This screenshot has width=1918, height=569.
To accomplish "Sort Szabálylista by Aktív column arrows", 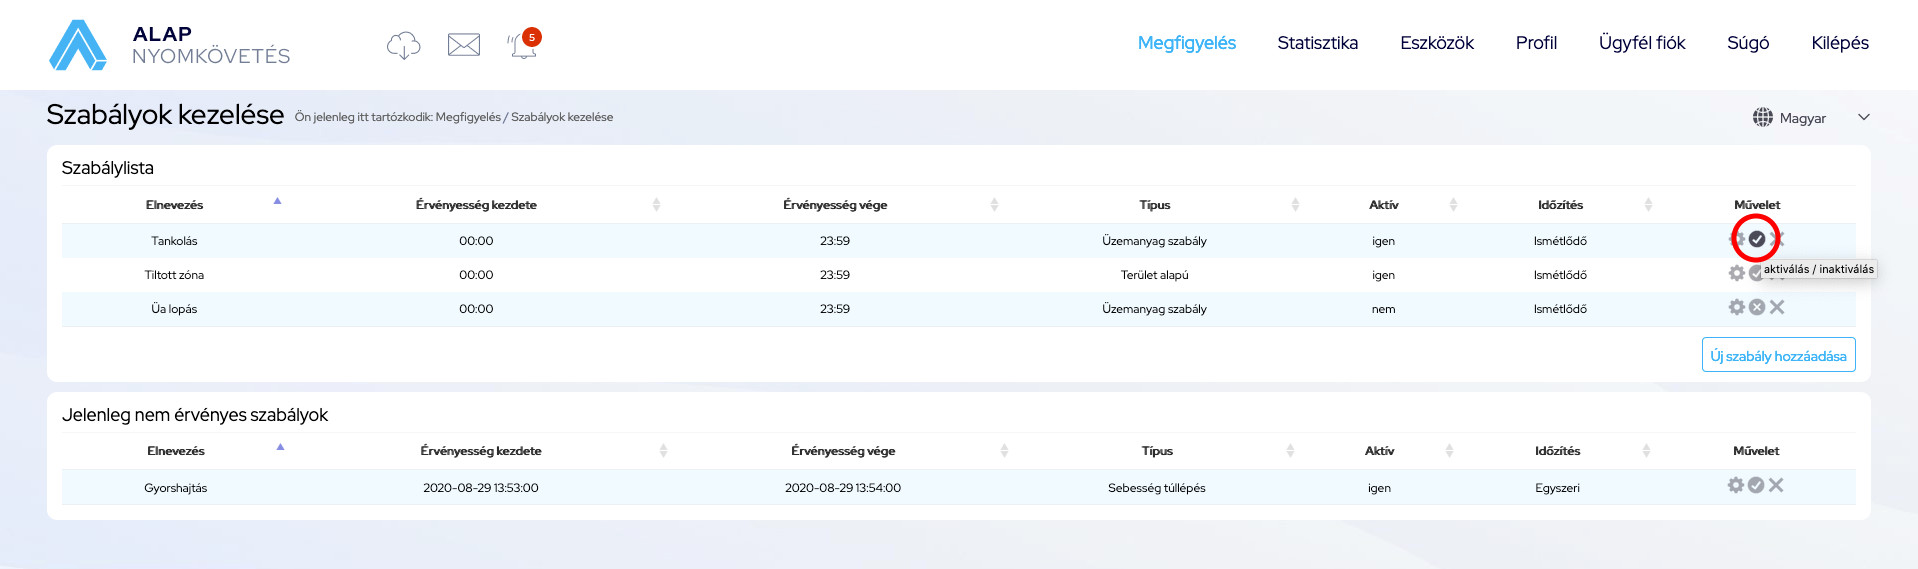I will pos(1453,205).
